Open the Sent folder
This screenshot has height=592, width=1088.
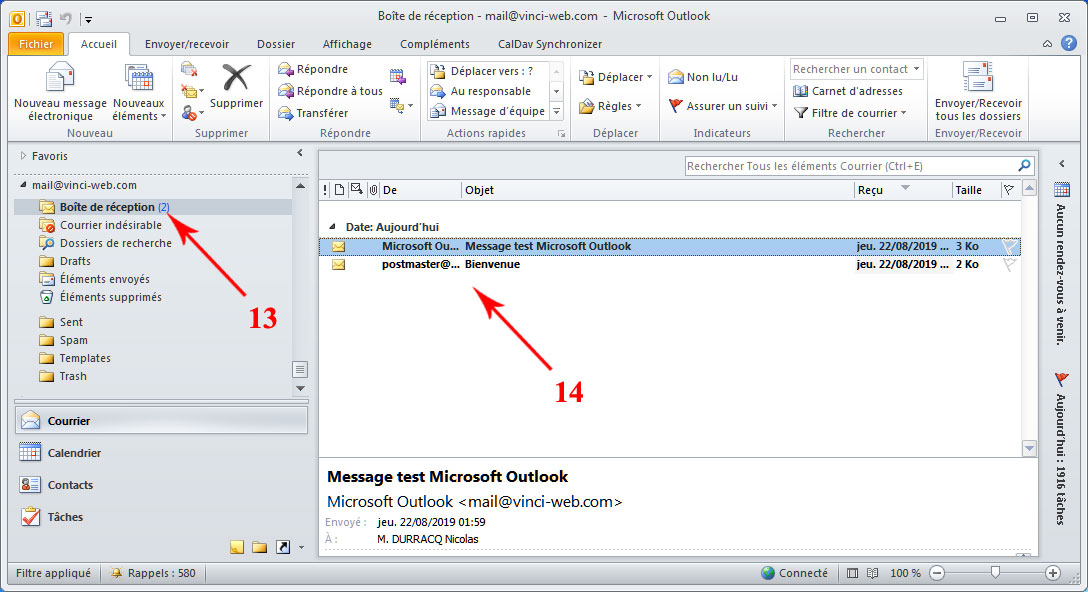point(71,322)
